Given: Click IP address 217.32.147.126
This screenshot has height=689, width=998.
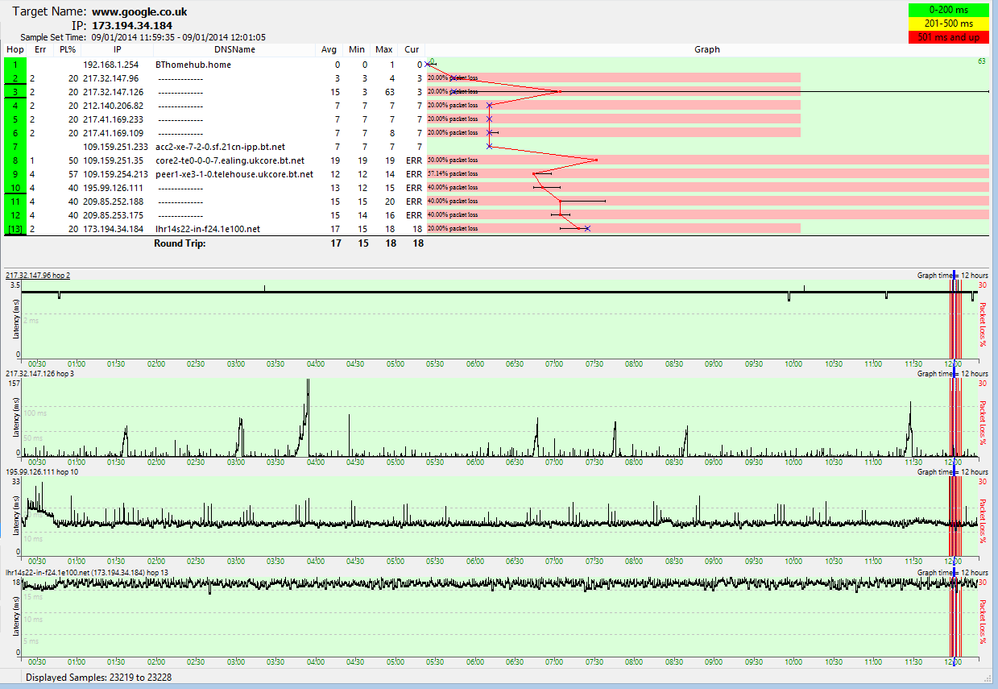Looking at the screenshot, I should click(x=113, y=92).
